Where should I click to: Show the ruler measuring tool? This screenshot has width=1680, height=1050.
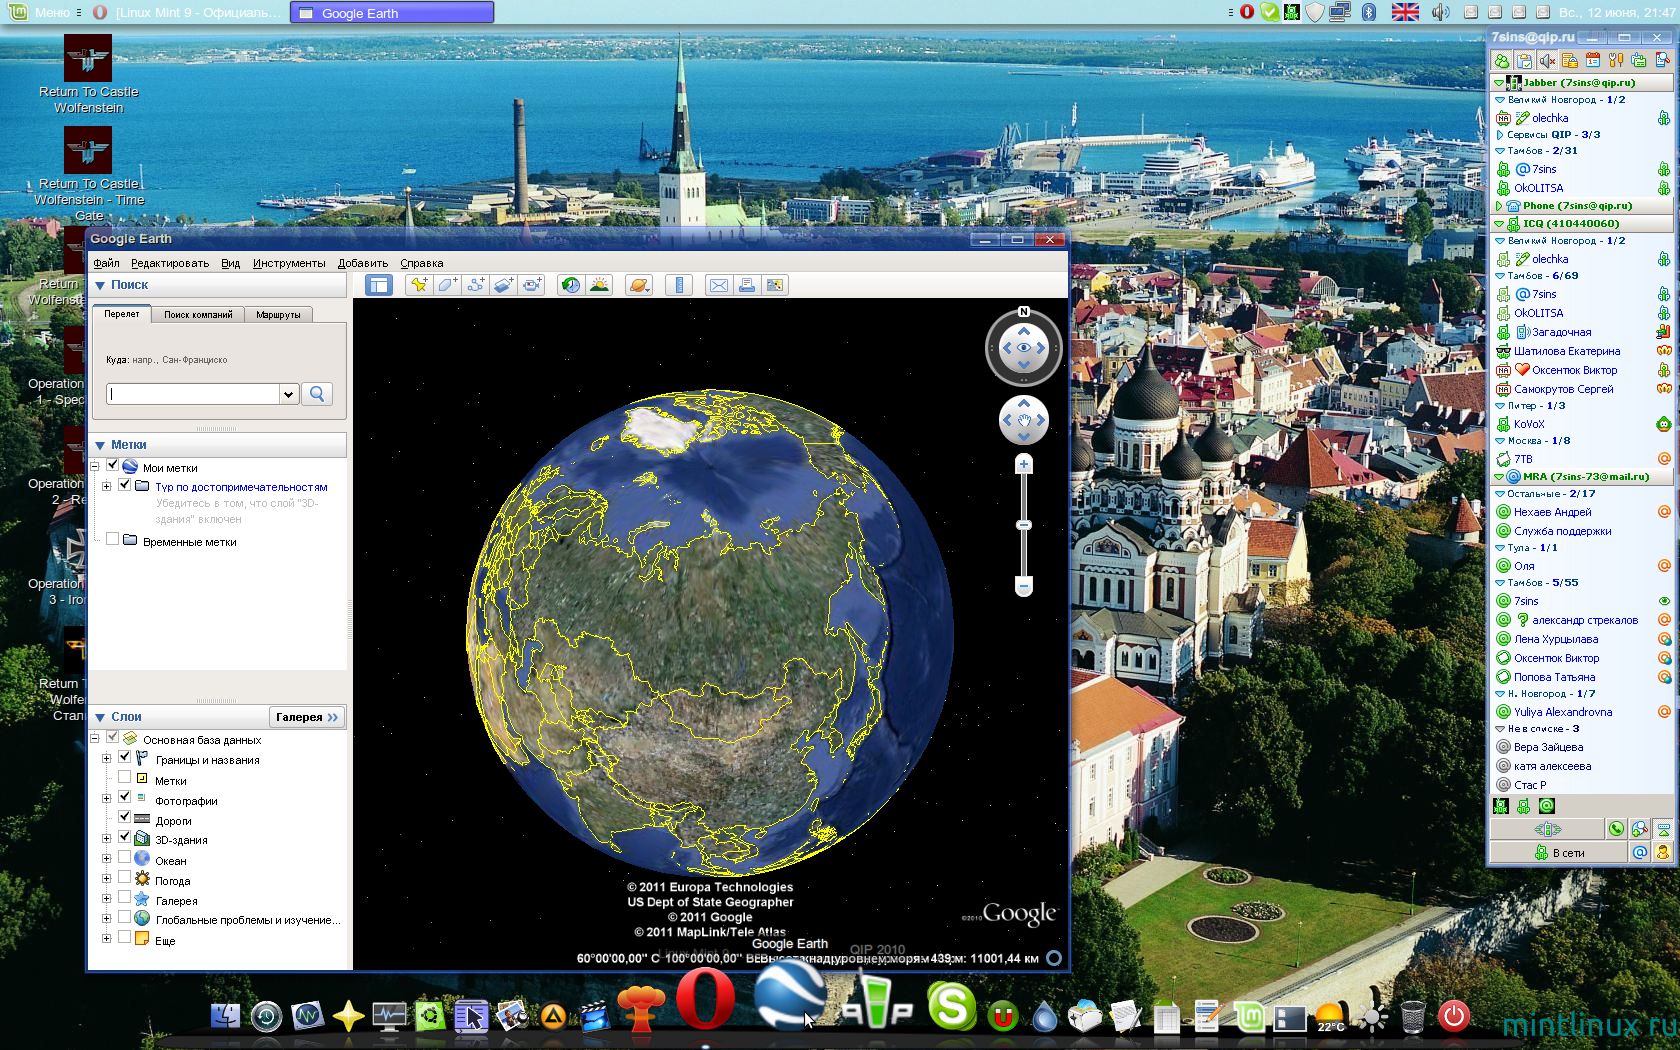point(679,285)
